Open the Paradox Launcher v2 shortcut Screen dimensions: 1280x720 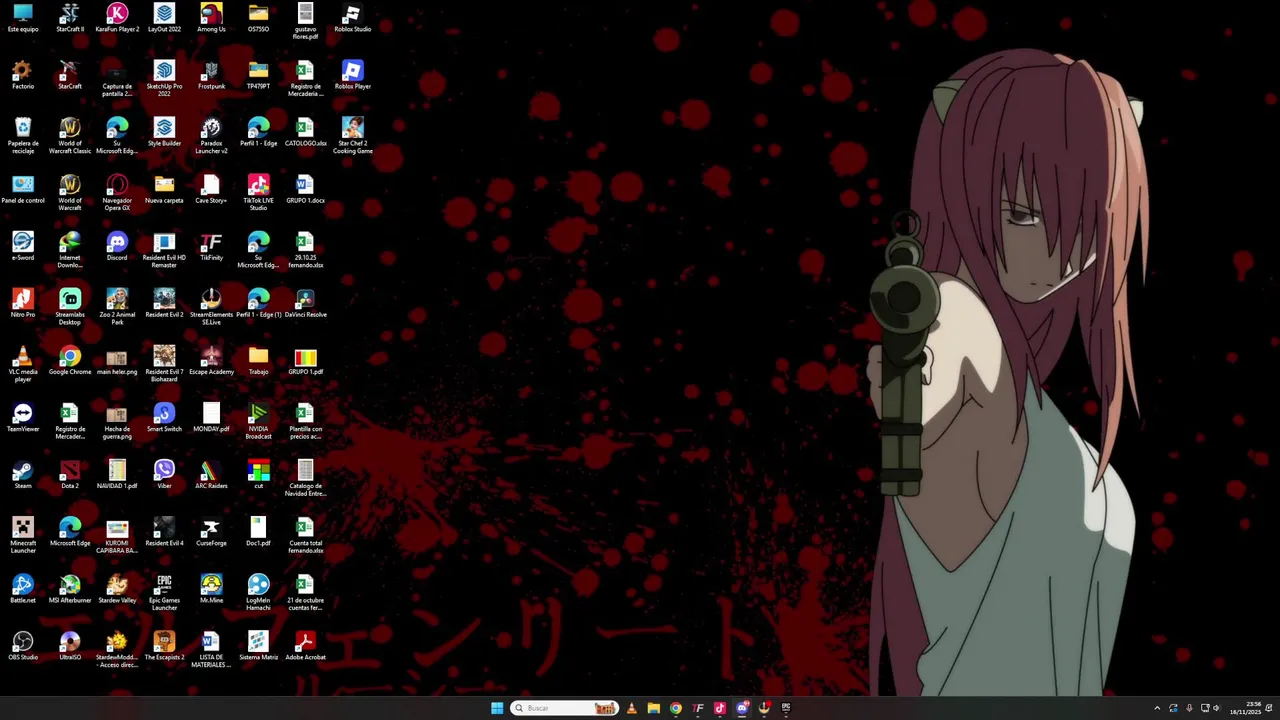coord(211,135)
